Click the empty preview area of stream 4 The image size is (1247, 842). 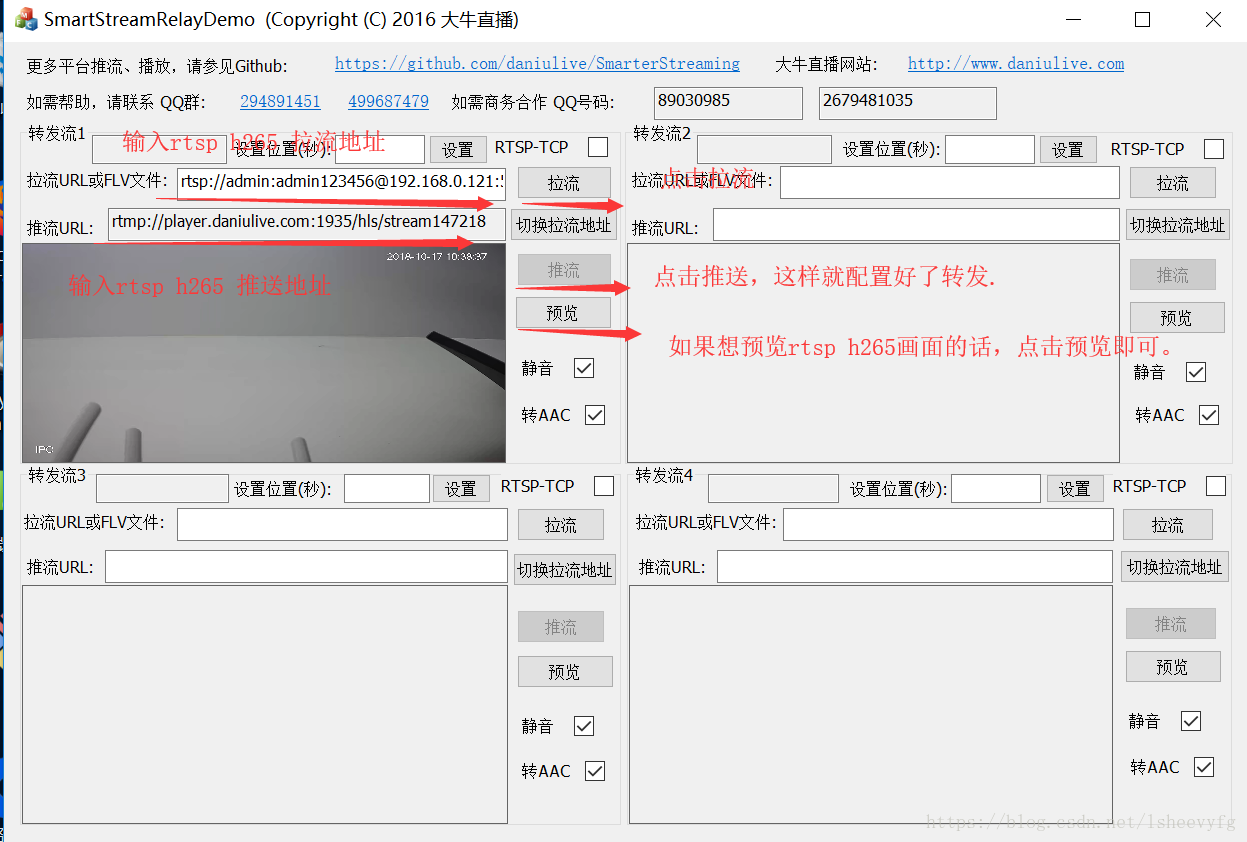tap(871, 704)
